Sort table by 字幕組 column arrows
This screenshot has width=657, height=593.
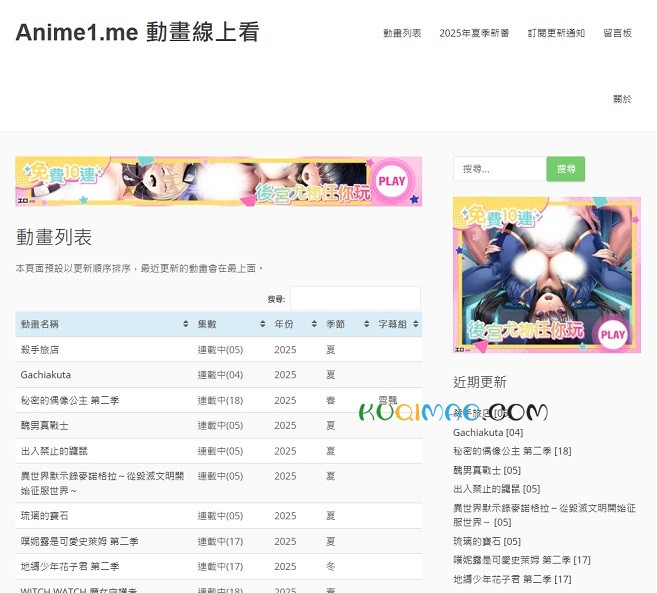pyautogui.click(x=416, y=324)
